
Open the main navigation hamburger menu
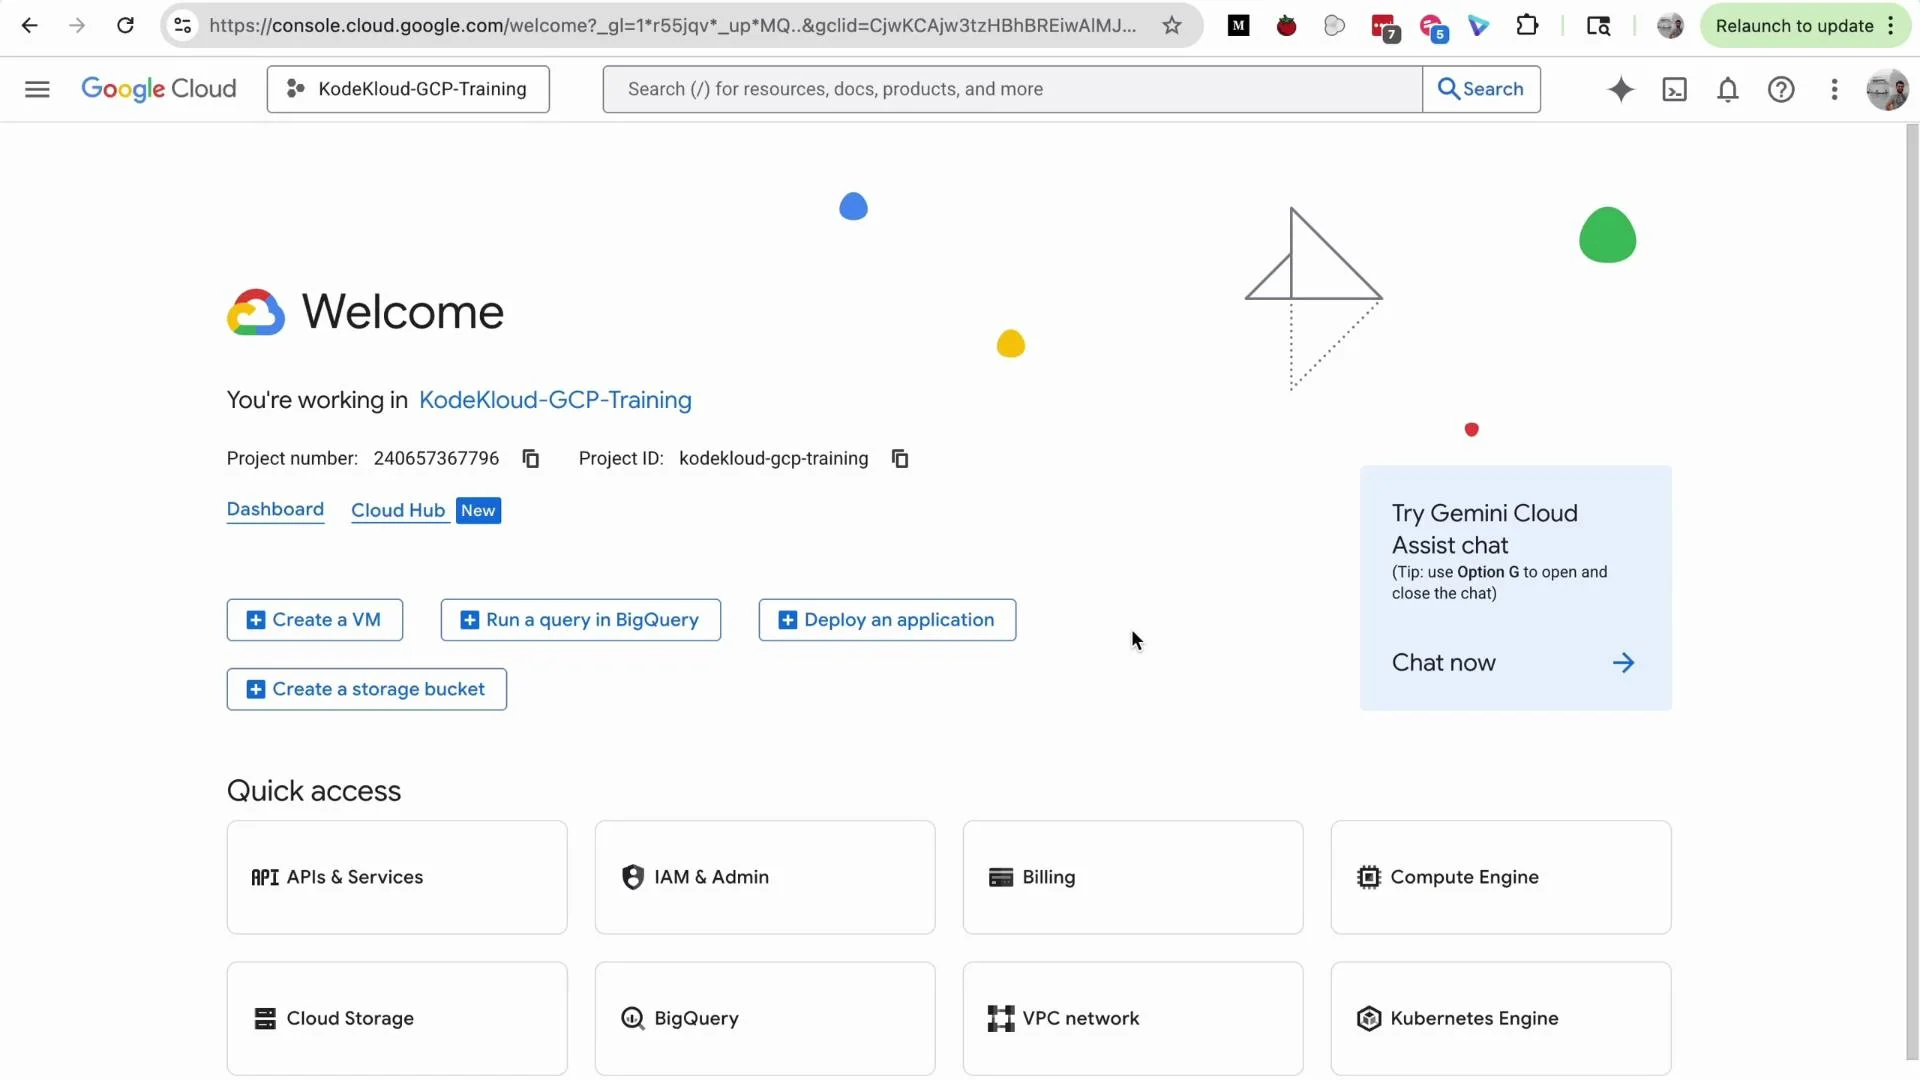coord(37,89)
